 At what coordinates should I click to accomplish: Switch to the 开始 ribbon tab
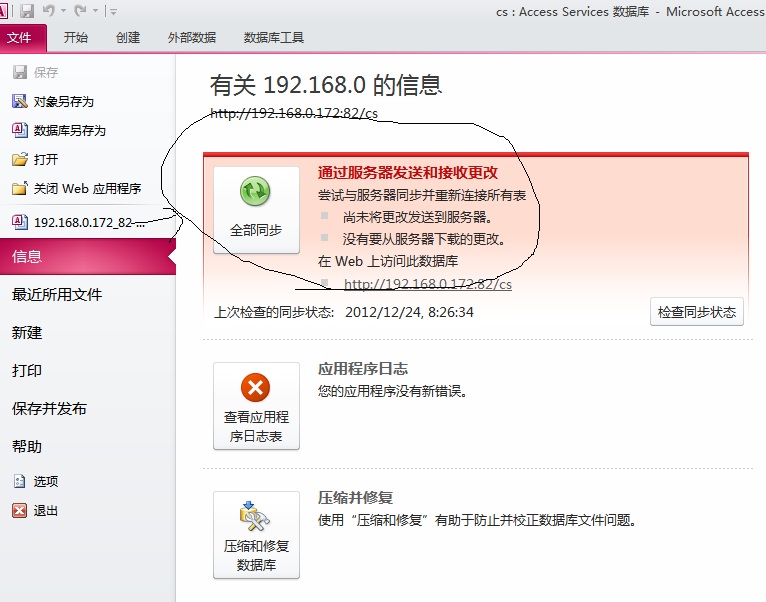click(76, 38)
